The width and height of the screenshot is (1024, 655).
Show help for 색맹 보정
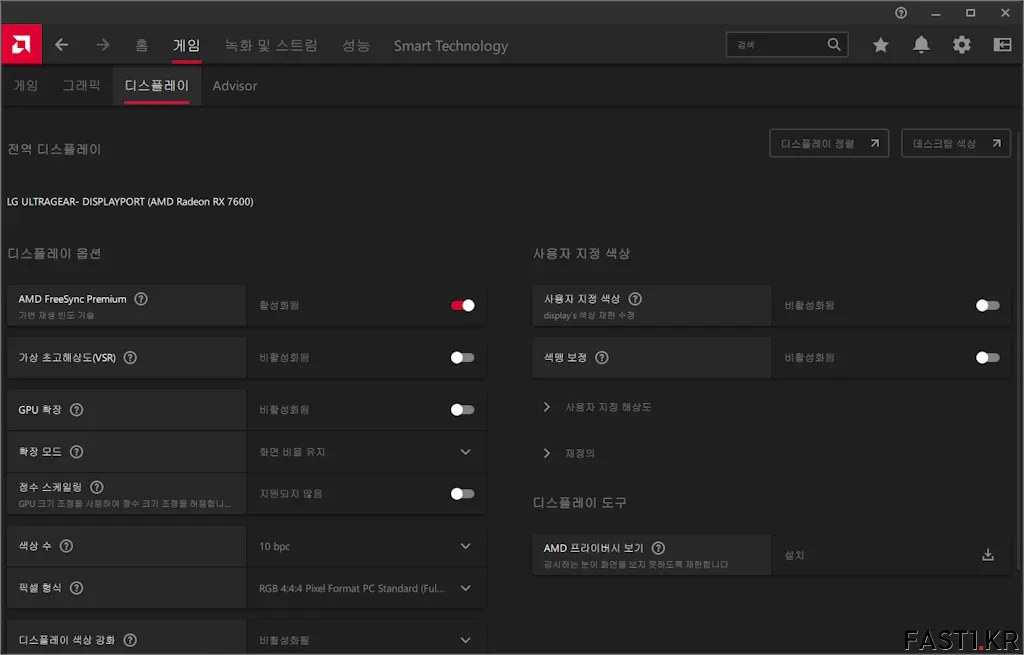coord(601,357)
